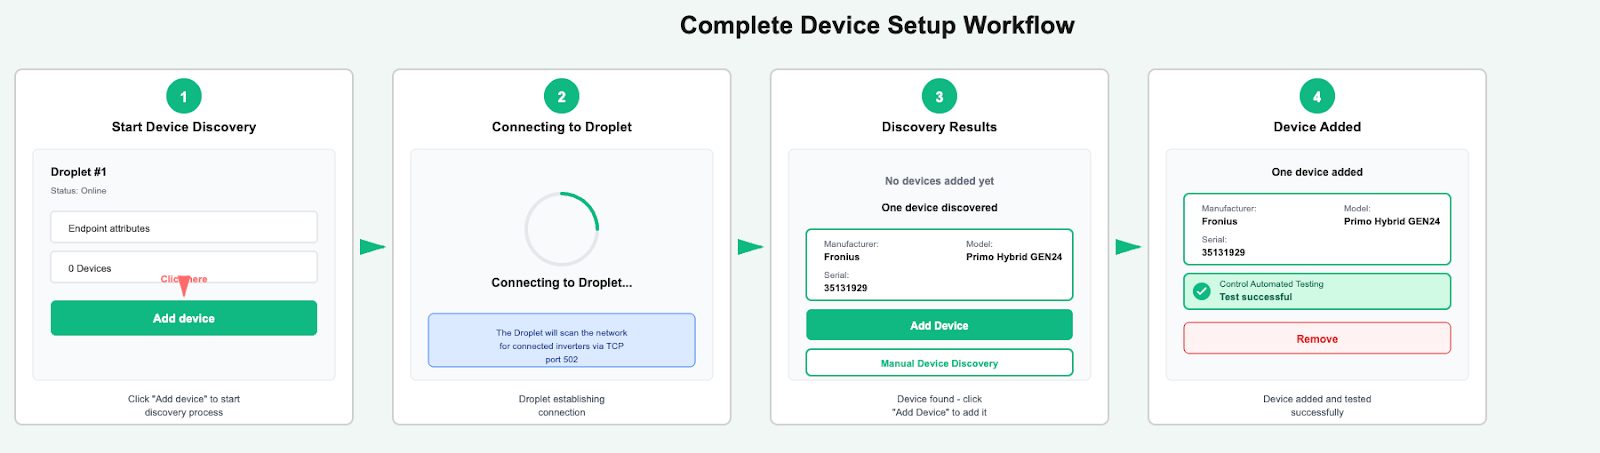1600x453 pixels.
Task: Open Manual Device Discovery
Action: tap(939, 363)
